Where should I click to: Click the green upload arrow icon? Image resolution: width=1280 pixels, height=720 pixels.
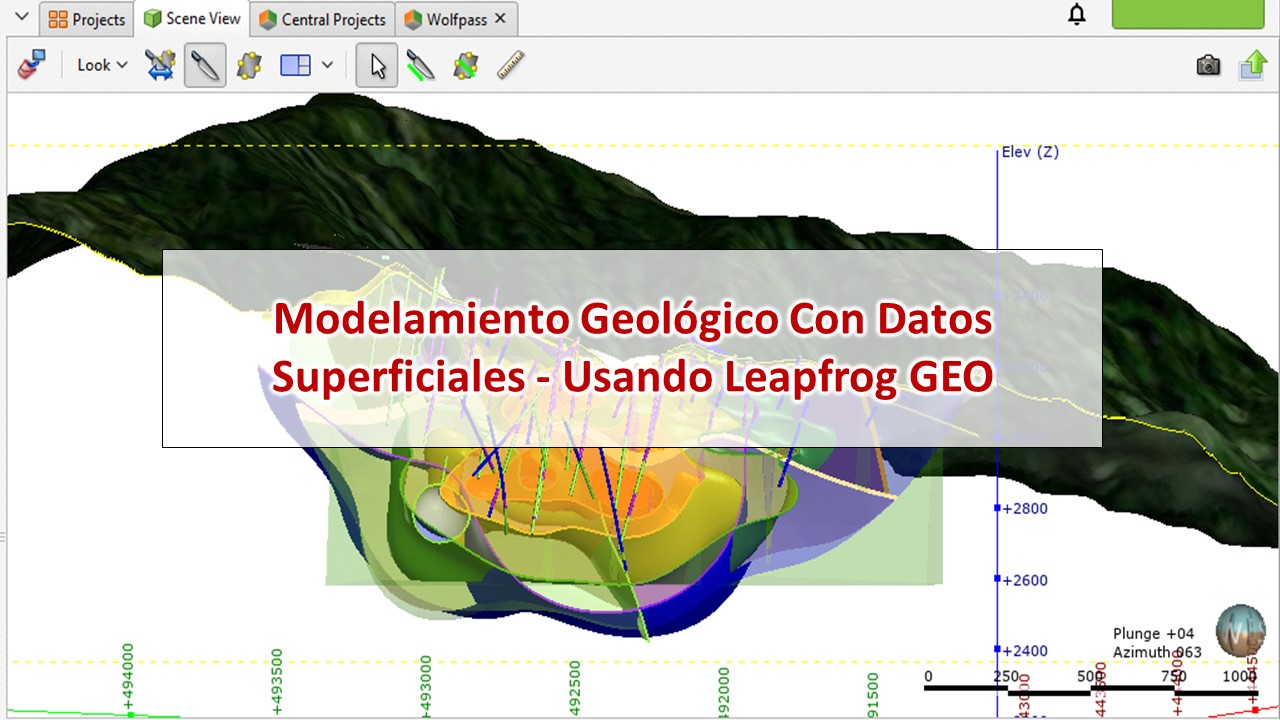(1253, 66)
